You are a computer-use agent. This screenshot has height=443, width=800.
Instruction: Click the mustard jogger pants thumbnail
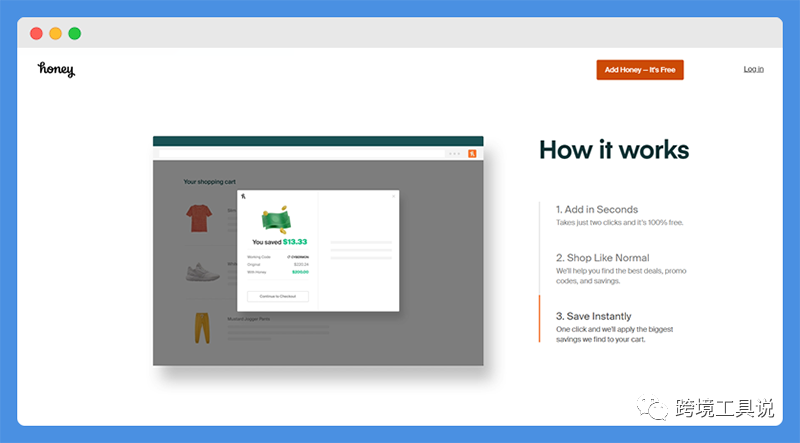[202, 328]
